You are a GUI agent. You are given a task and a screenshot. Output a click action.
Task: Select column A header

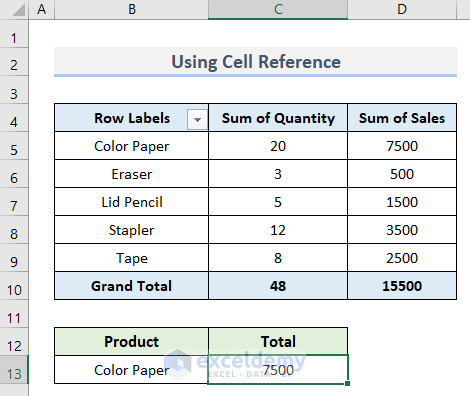(x=42, y=9)
